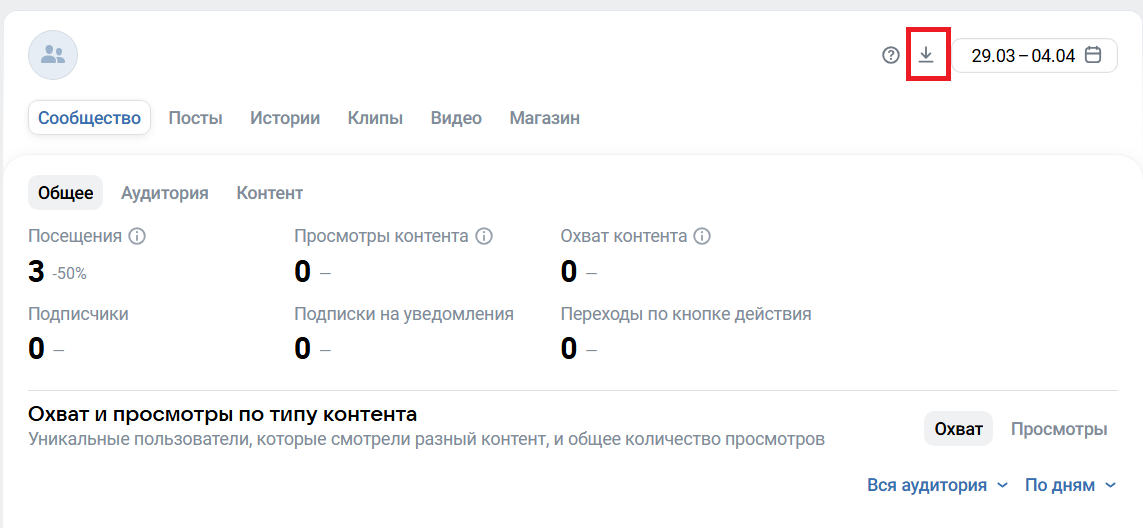The width and height of the screenshot is (1143, 528).
Task: Open the Посты tab
Action: pyautogui.click(x=195, y=118)
